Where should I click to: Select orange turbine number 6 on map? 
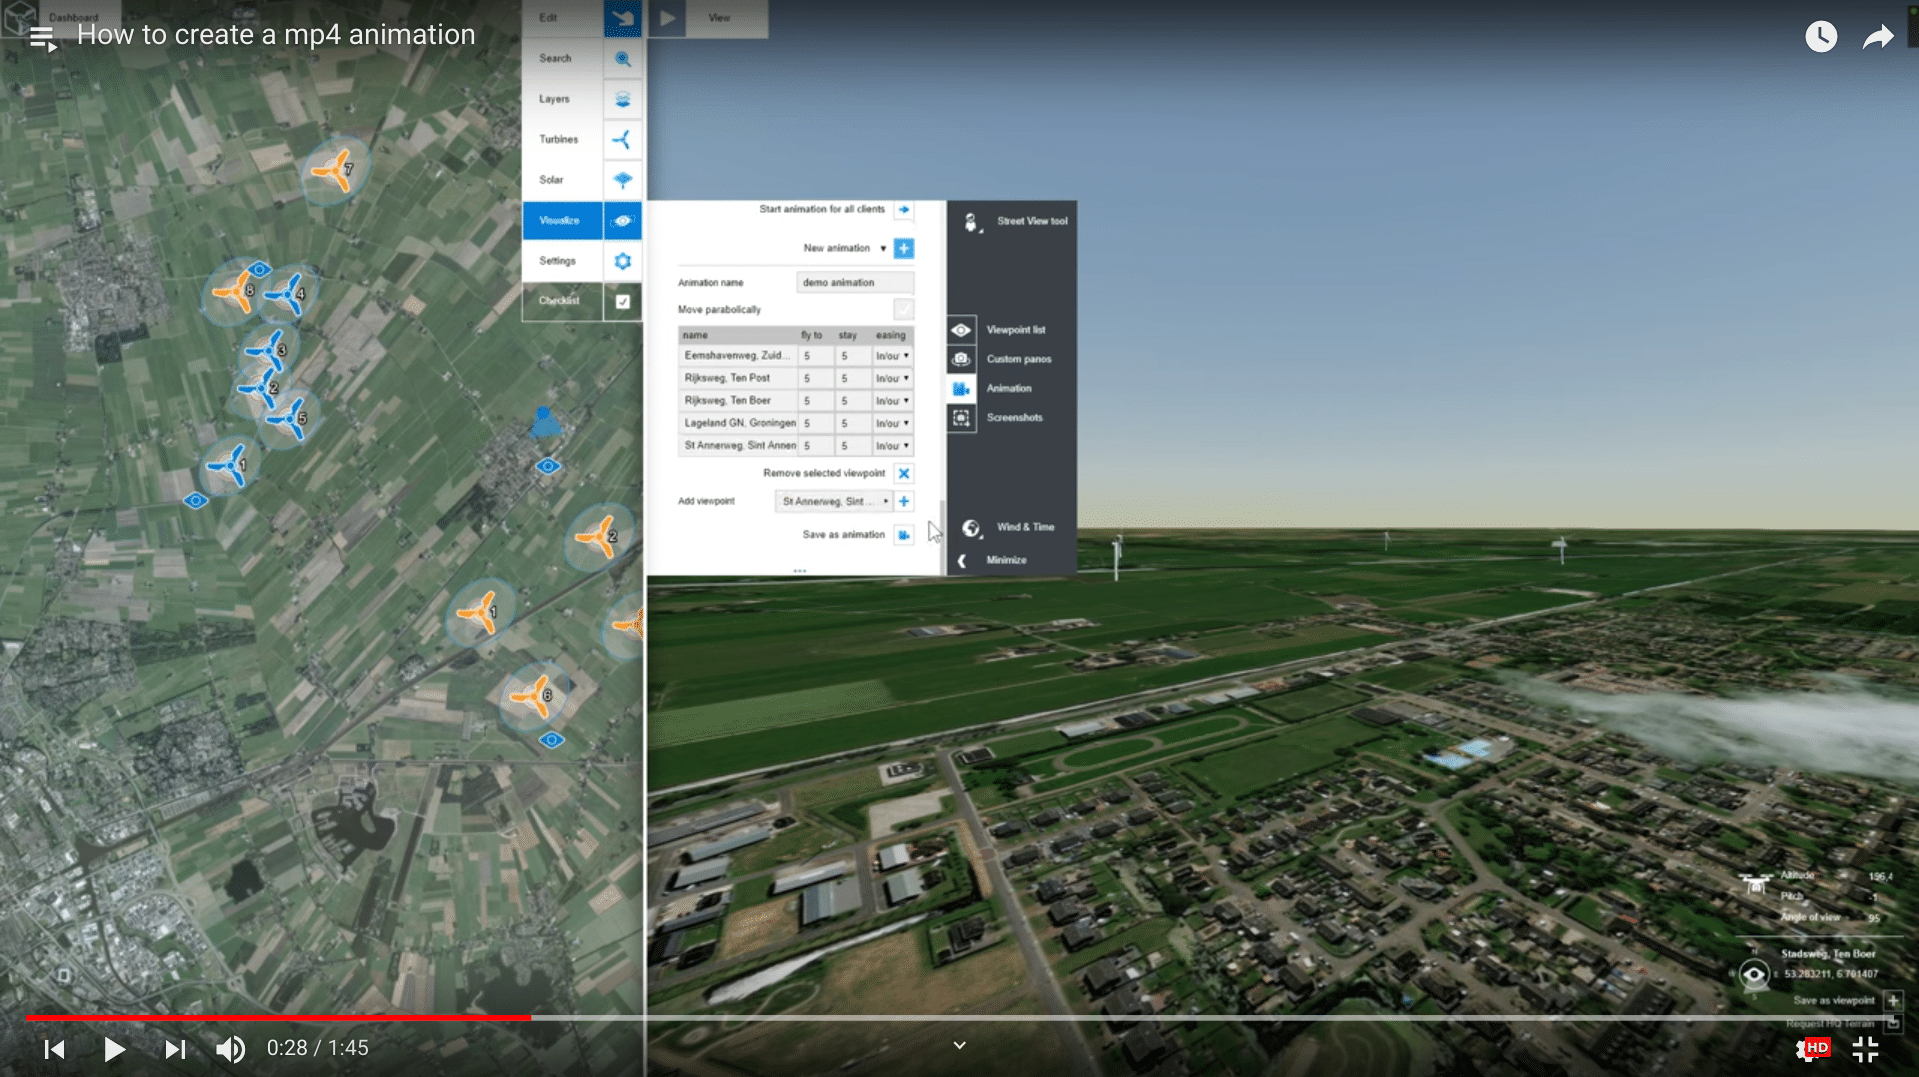533,695
